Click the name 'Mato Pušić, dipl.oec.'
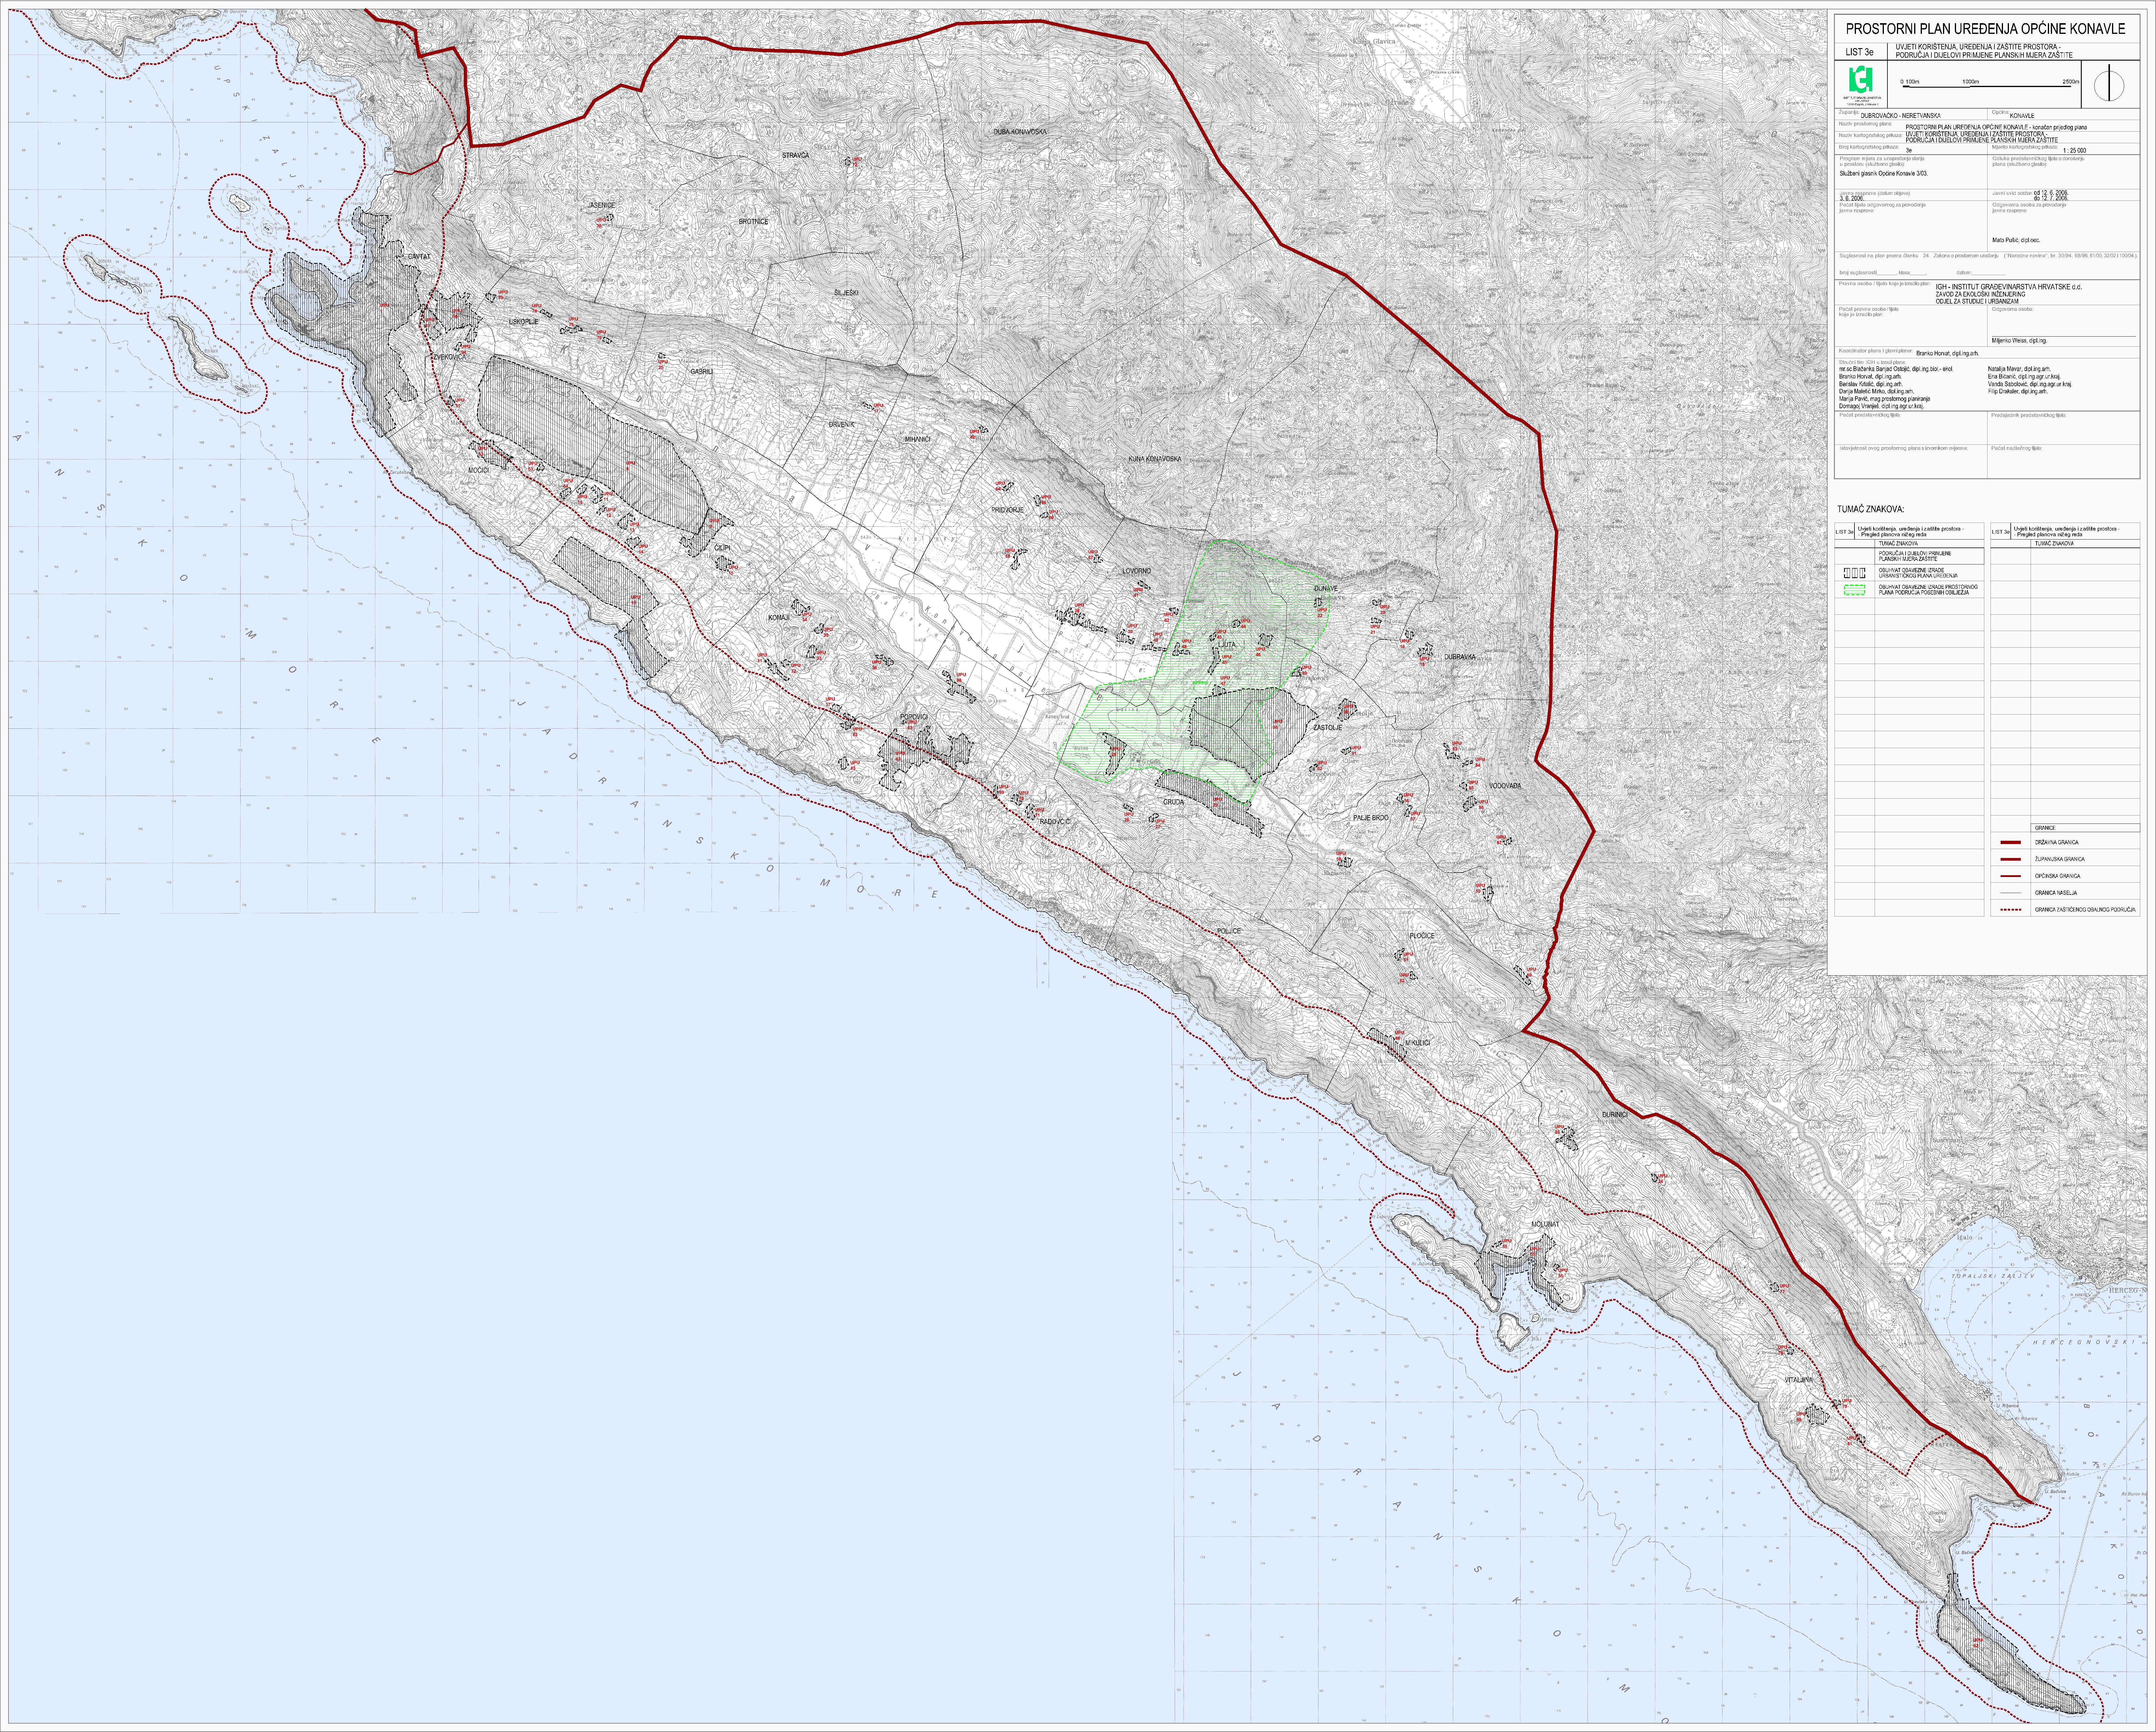This screenshot has width=2156, height=1732. 2016,240
